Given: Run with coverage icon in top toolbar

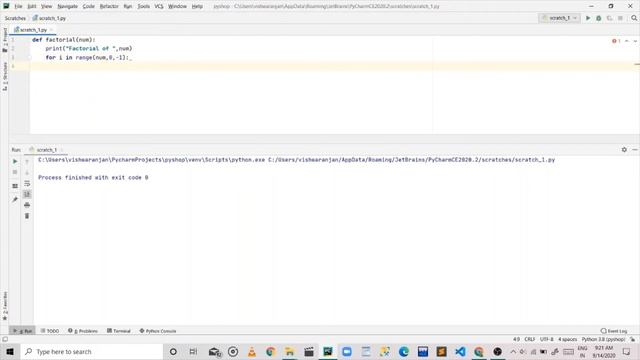Looking at the screenshot, I should click(x=609, y=18).
